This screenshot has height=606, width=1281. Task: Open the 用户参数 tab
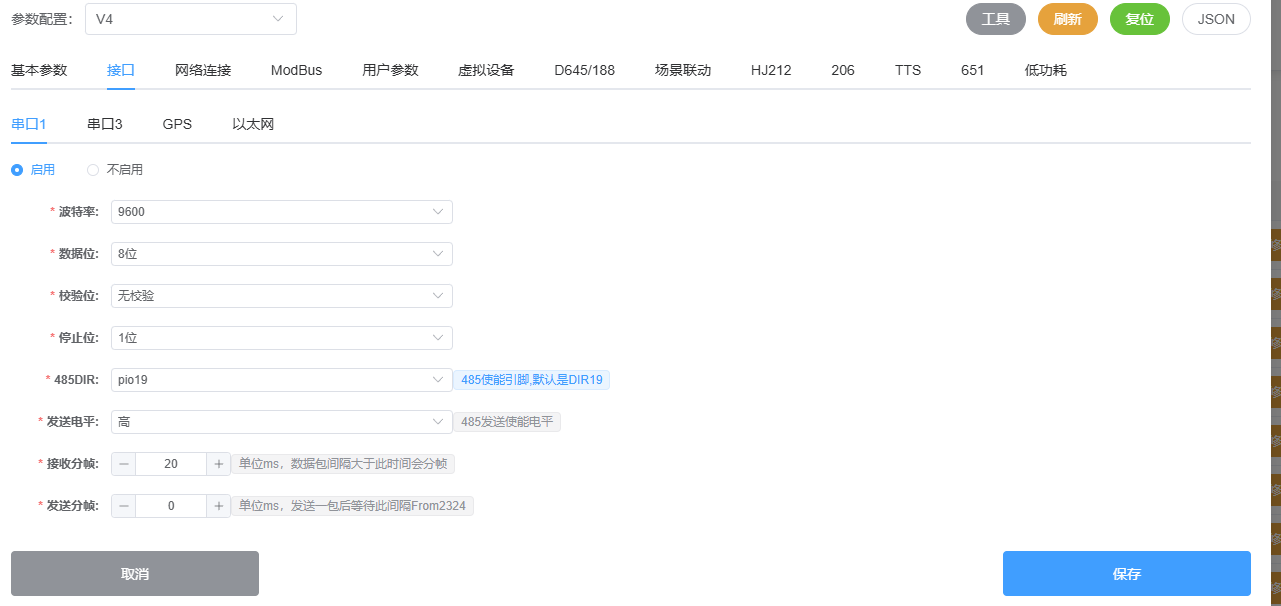pyautogui.click(x=390, y=70)
